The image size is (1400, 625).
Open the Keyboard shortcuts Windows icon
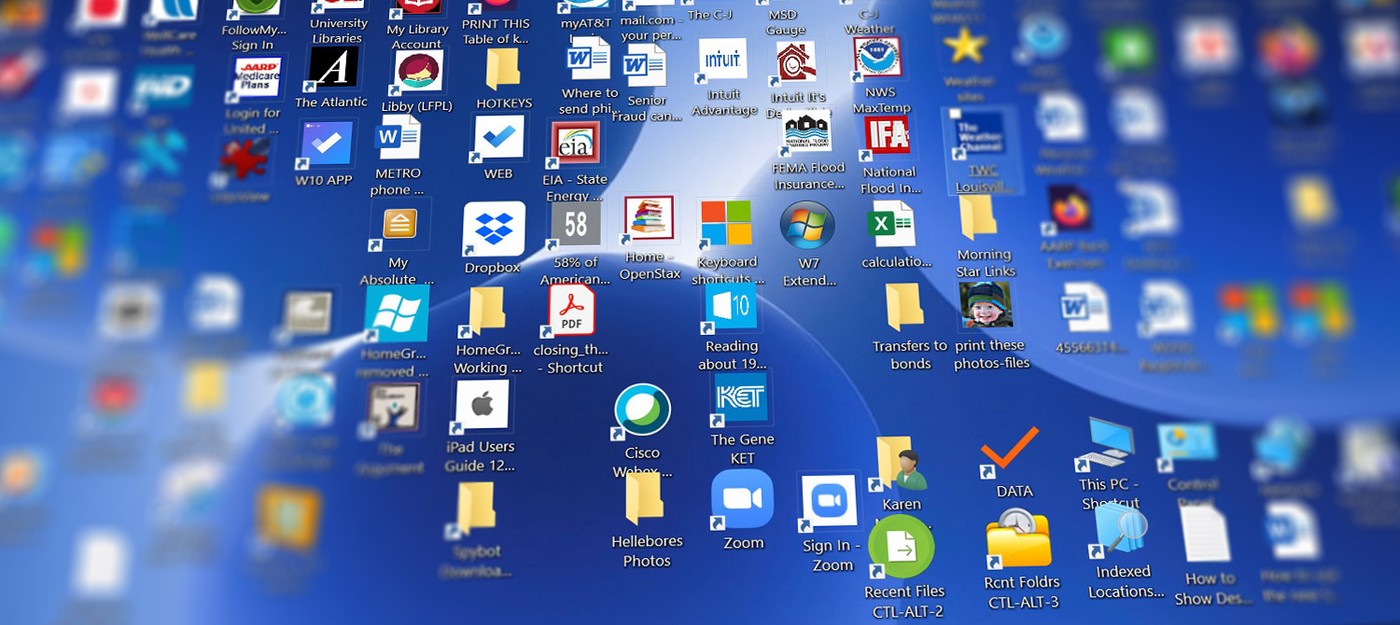tap(726, 224)
